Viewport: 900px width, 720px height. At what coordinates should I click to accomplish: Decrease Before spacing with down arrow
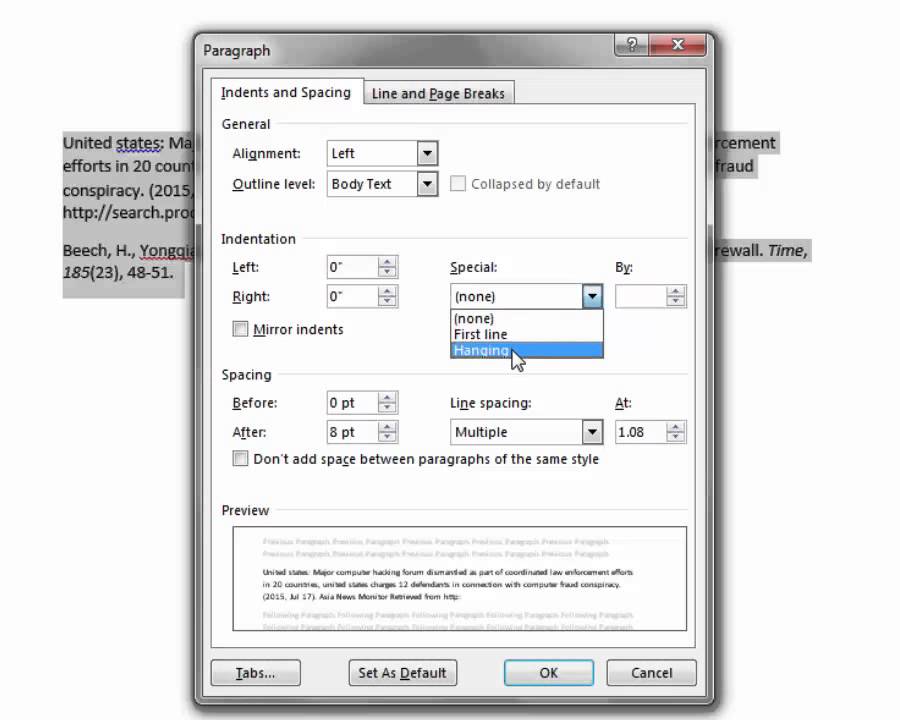point(387,408)
